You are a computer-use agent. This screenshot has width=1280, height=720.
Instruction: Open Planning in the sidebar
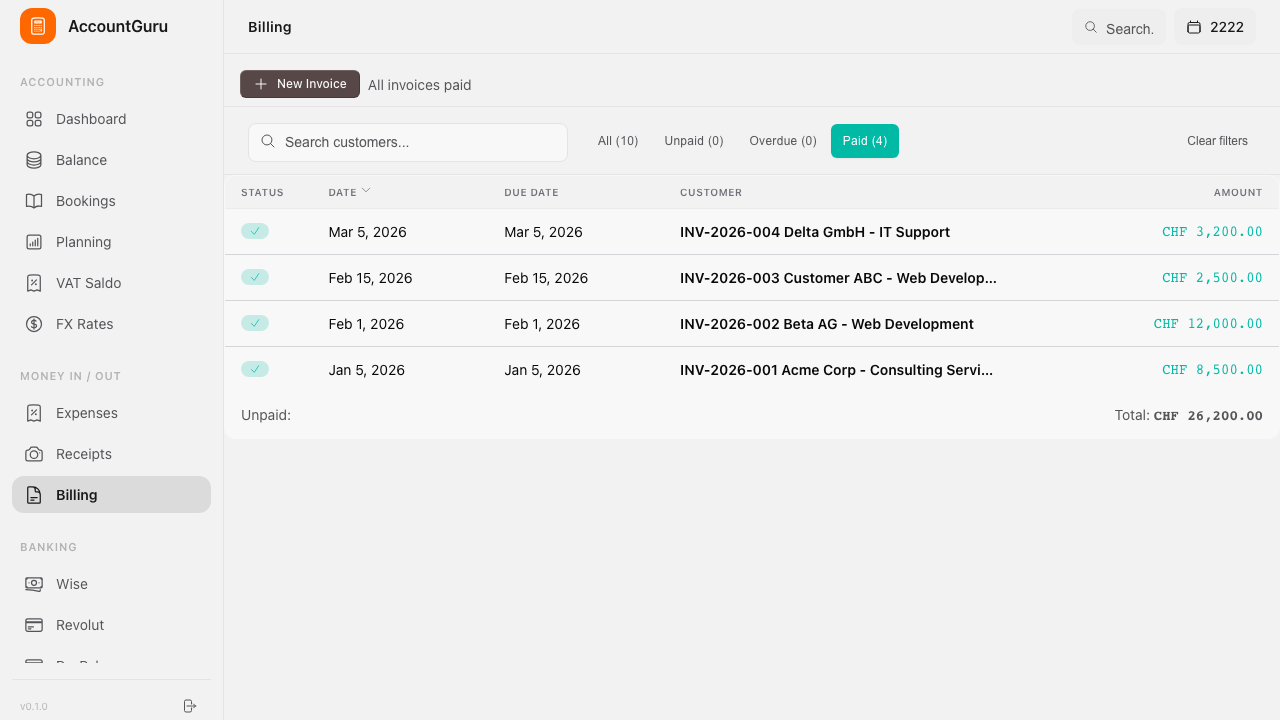point(111,242)
